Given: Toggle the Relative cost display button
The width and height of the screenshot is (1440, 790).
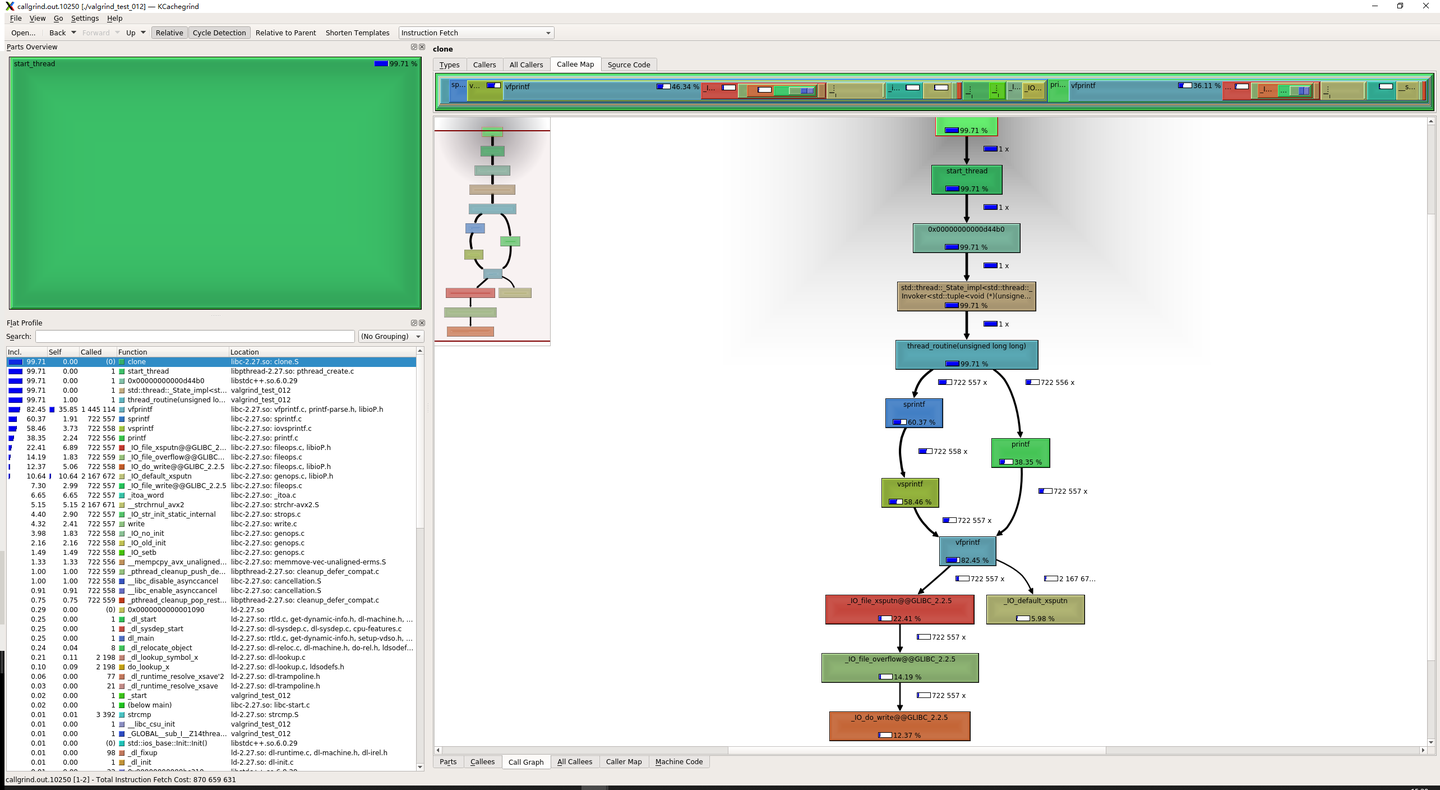Looking at the screenshot, I should (169, 33).
